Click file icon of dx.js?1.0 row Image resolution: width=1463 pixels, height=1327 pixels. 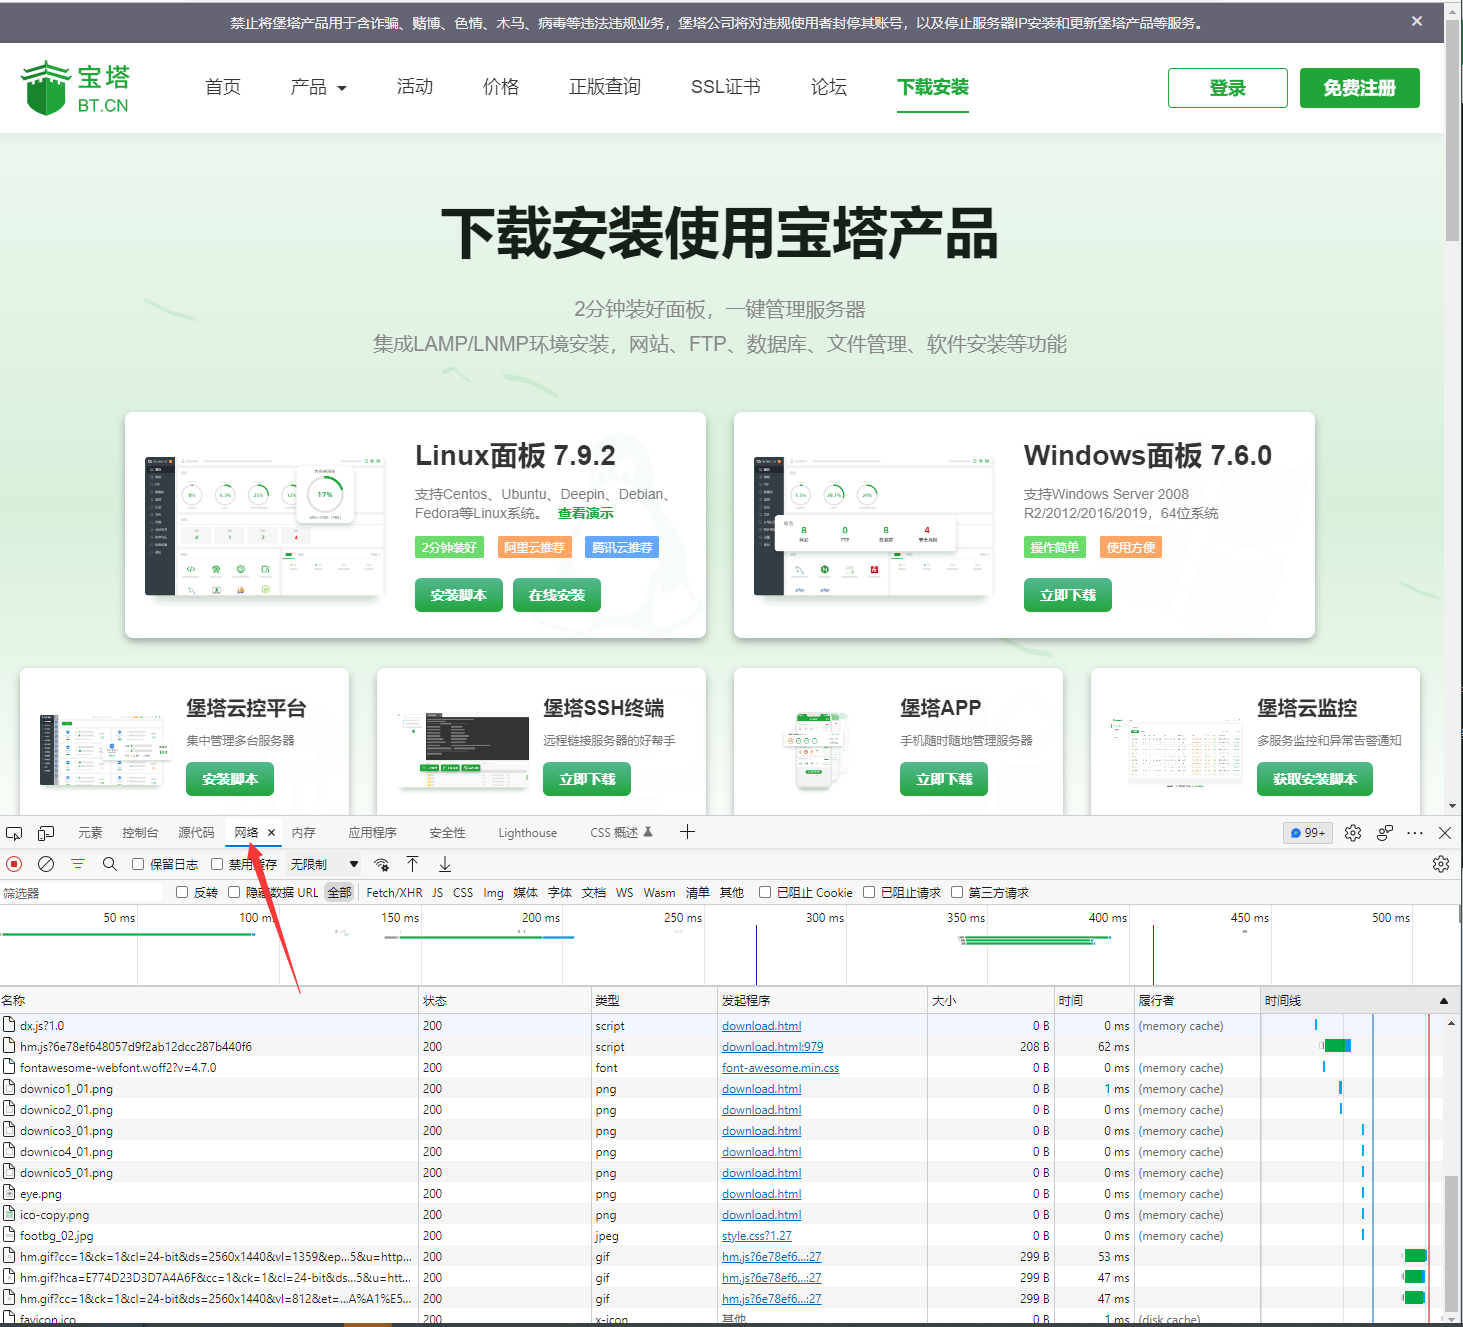9,1025
